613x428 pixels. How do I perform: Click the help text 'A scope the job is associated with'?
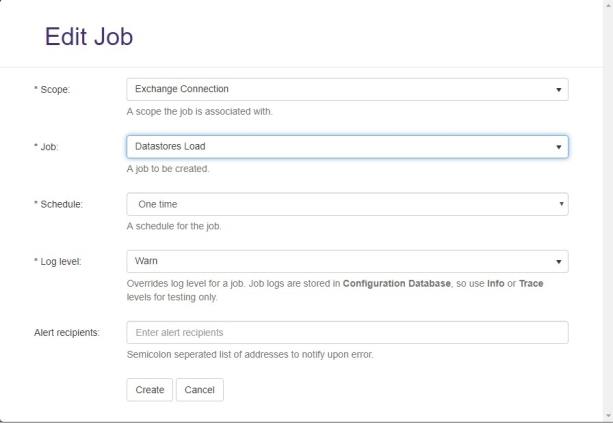pos(199,111)
